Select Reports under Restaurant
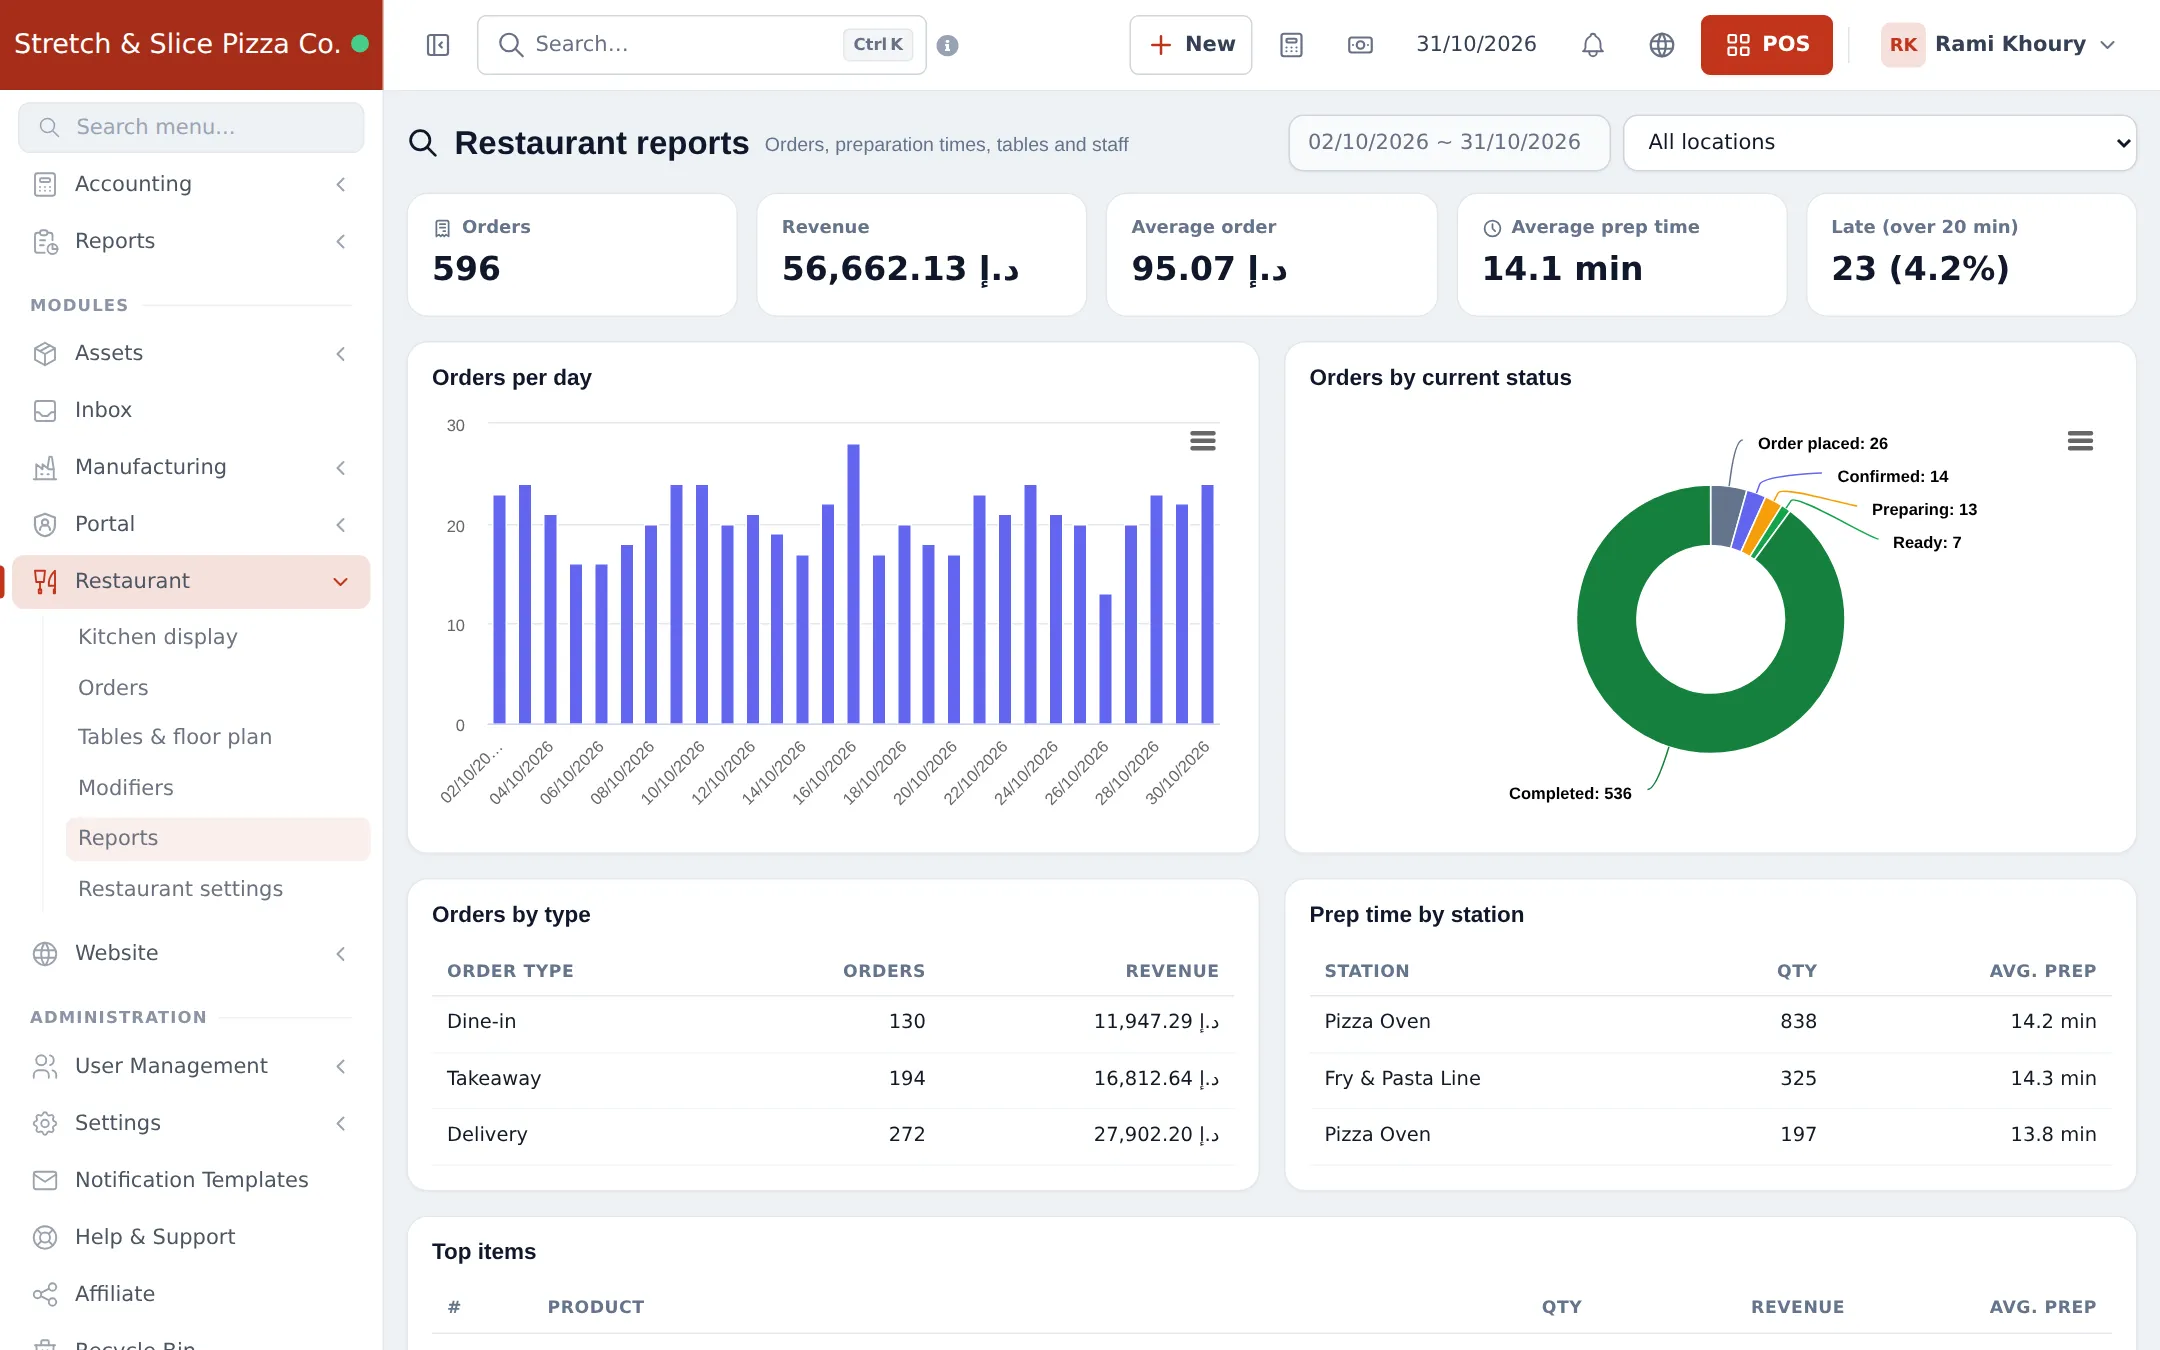 (x=218, y=838)
